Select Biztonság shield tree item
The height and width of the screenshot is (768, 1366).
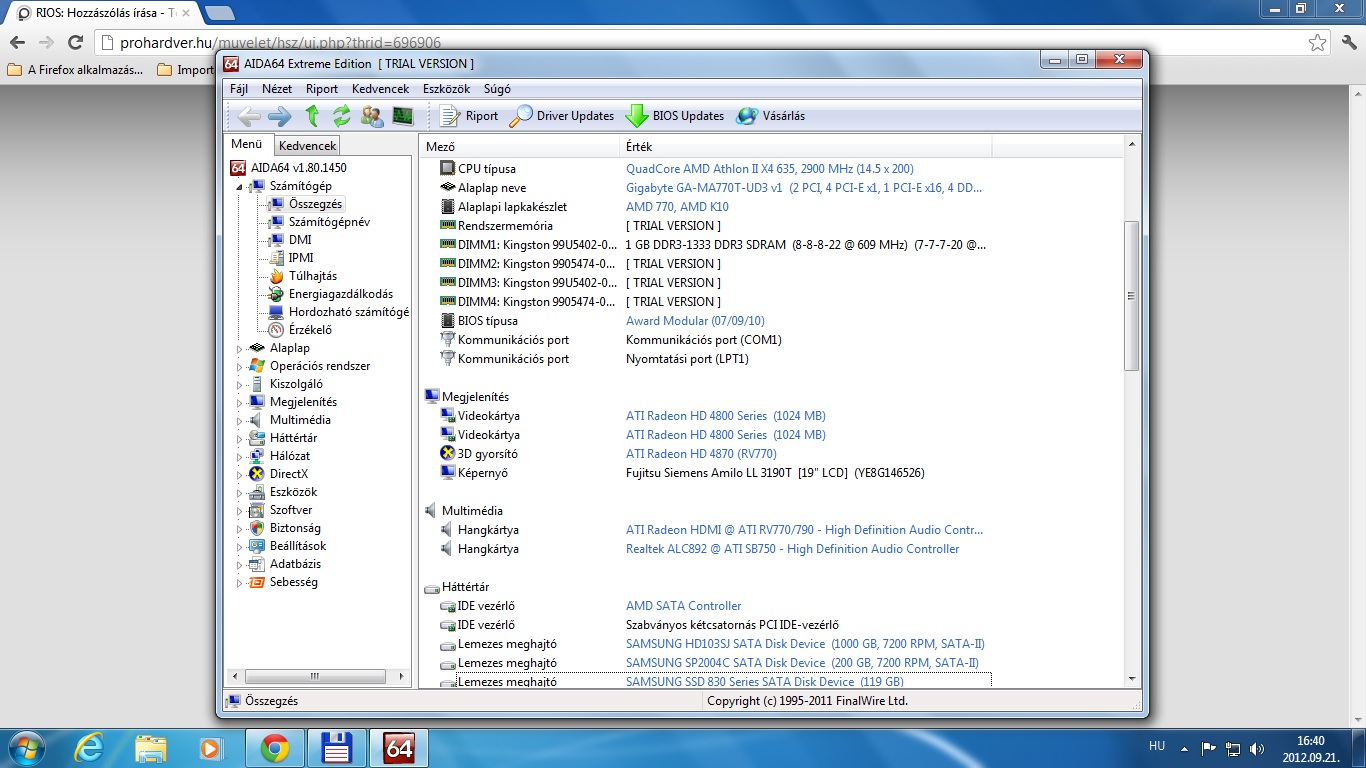click(x=295, y=528)
